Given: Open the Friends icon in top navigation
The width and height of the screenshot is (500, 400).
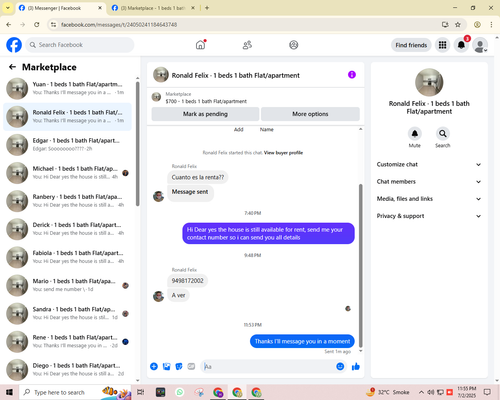Looking at the screenshot, I should pyautogui.click(x=247, y=45).
